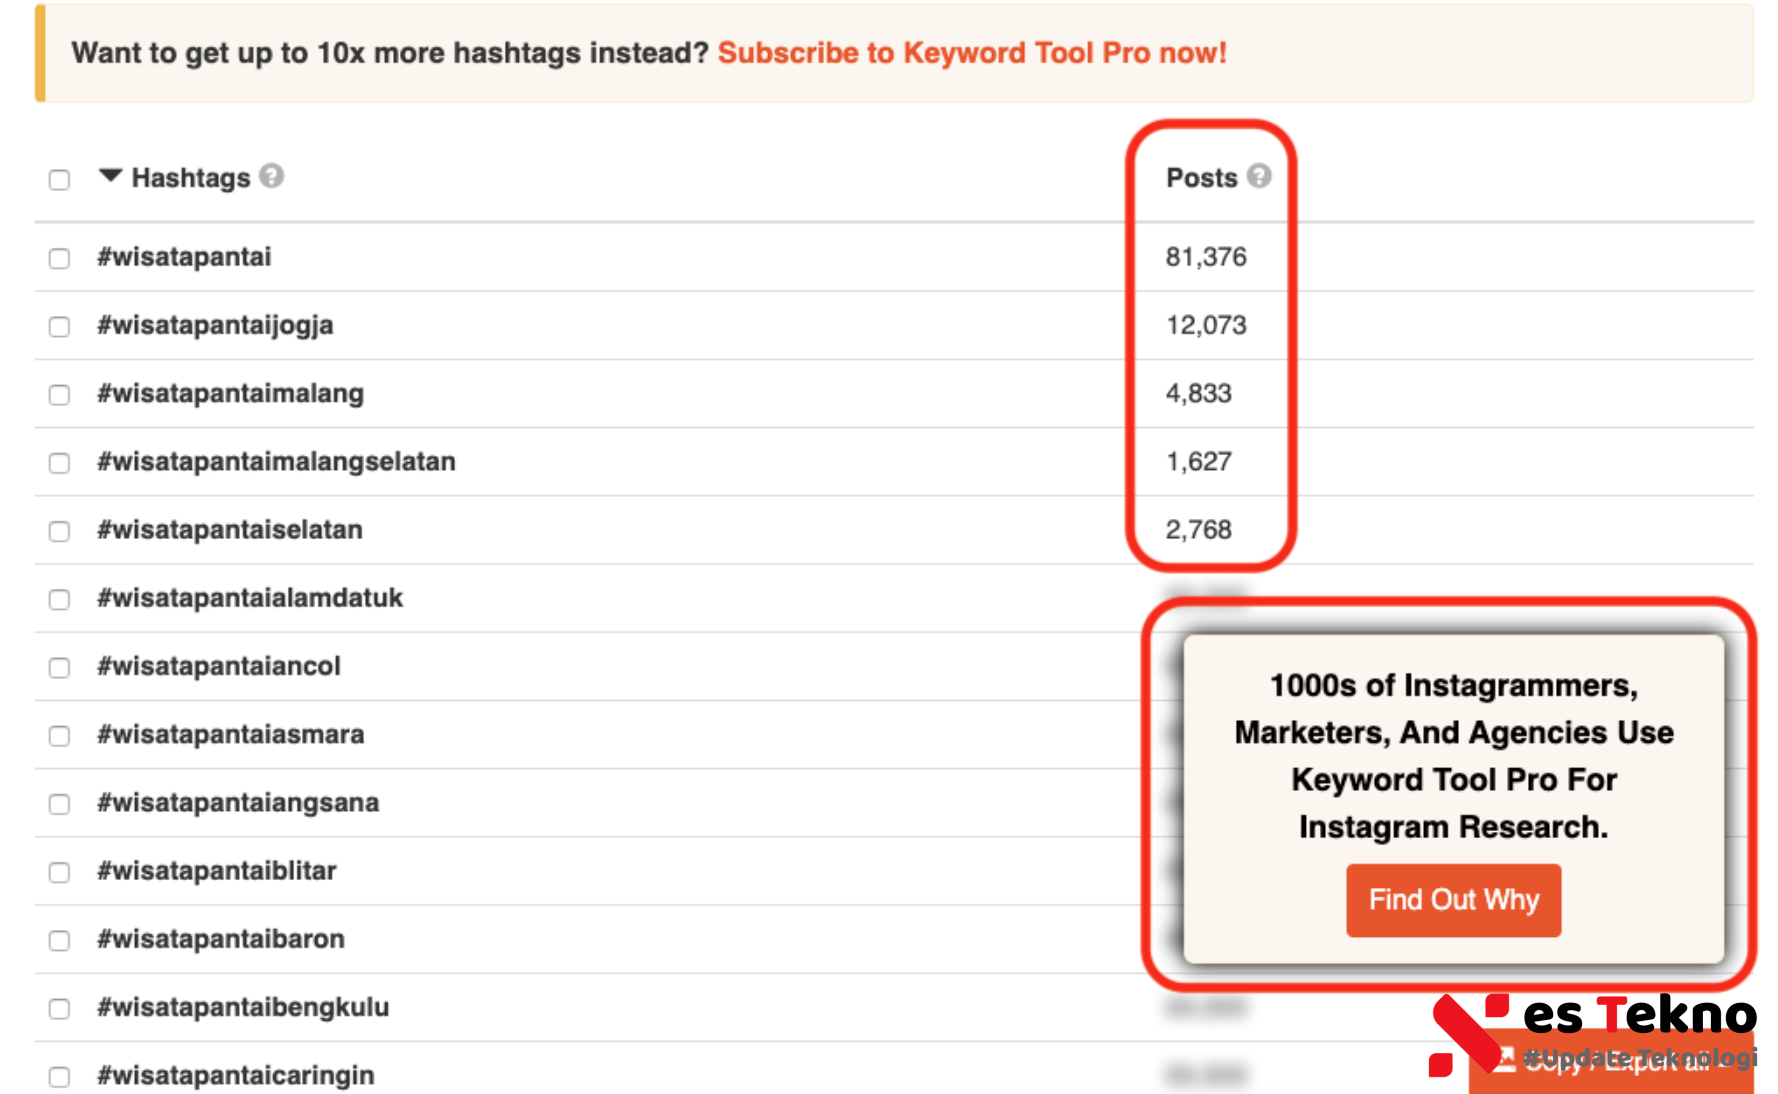Mark the #wisatapantaiselatan checkbox
The height and width of the screenshot is (1094, 1778).
tap(60, 531)
